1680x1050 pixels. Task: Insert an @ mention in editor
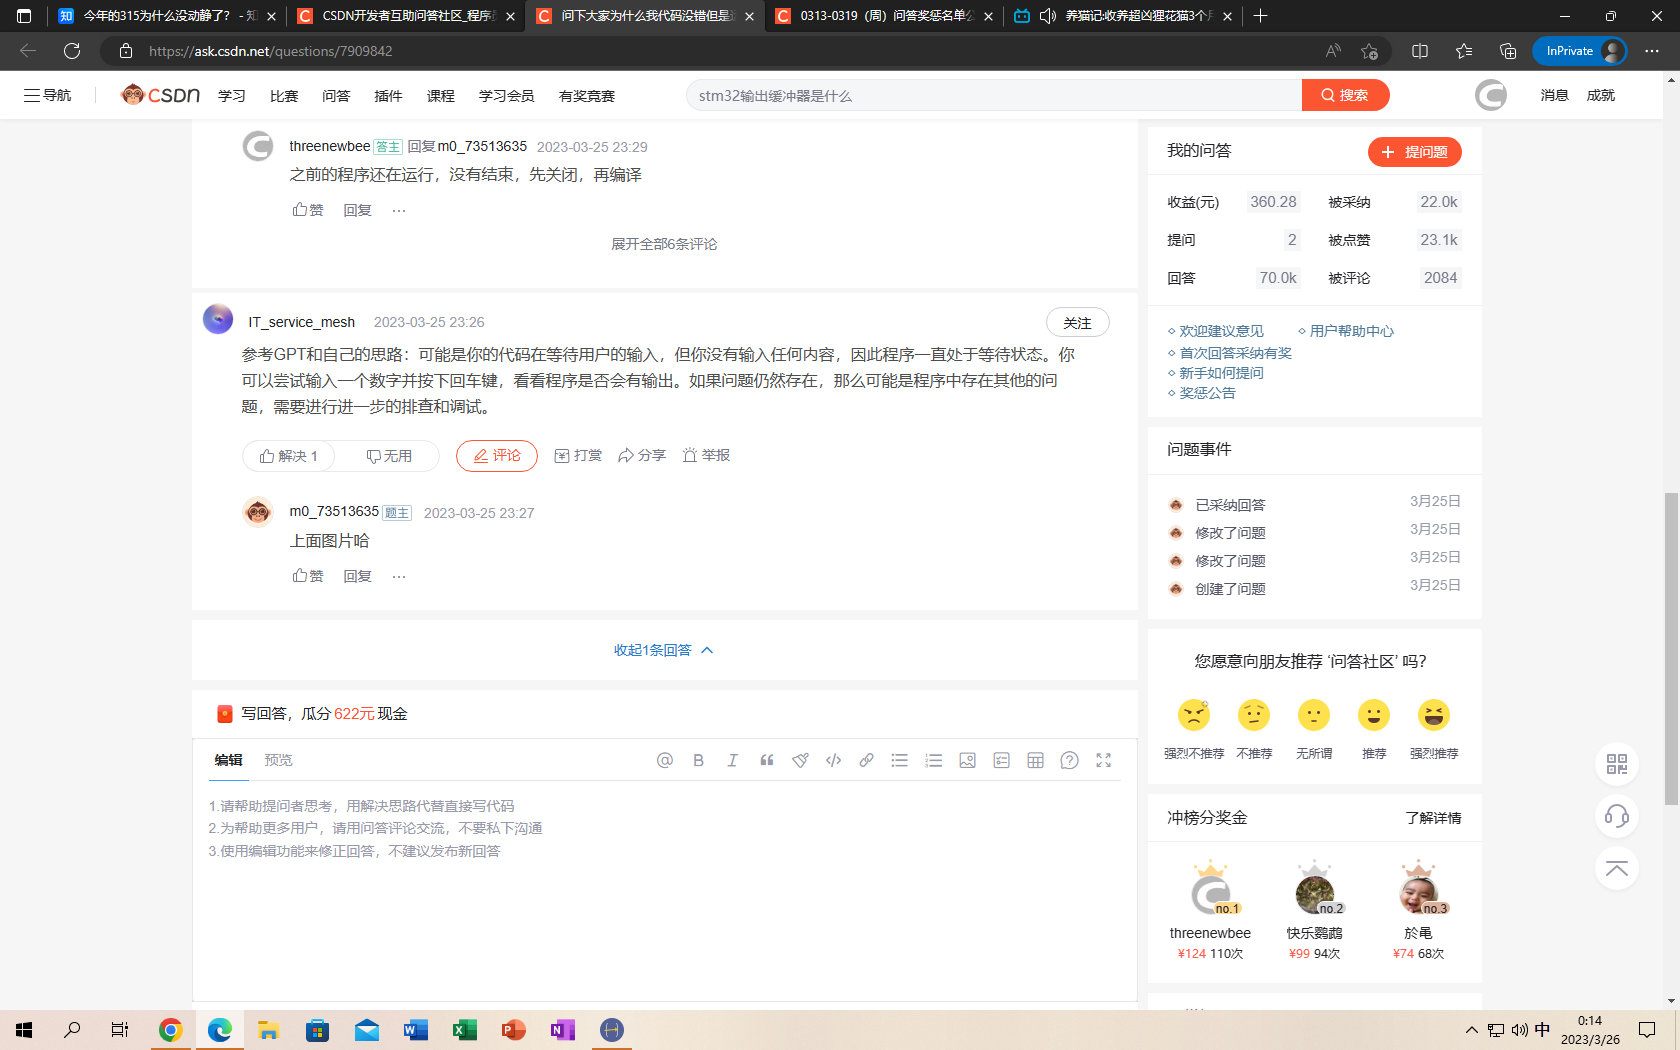click(x=665, y=760)
